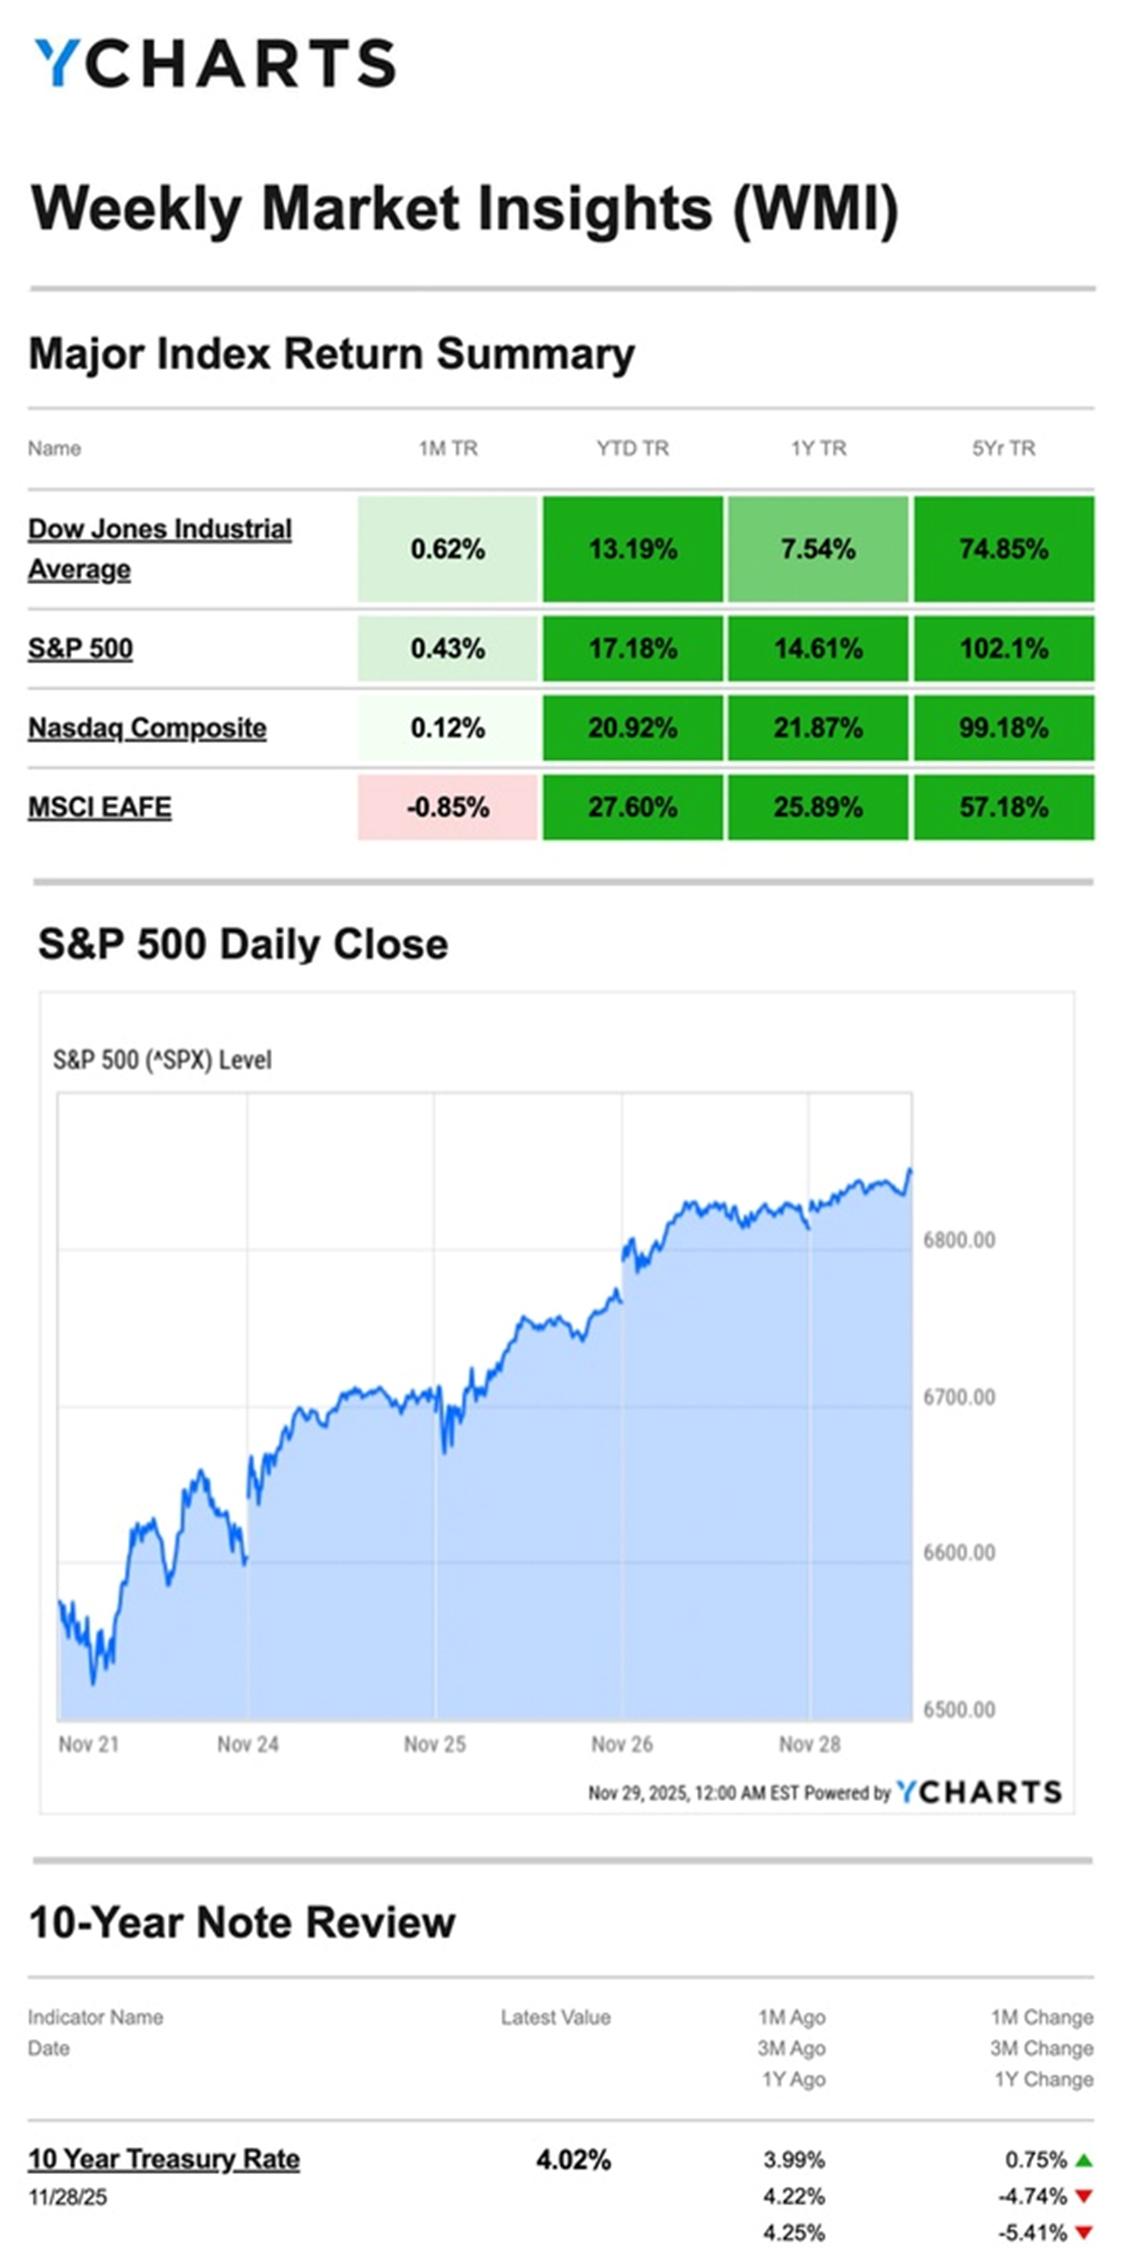Open the MSCI EAFE link
Viewport: 1125px width, 2267px height.
coord(99,807)
